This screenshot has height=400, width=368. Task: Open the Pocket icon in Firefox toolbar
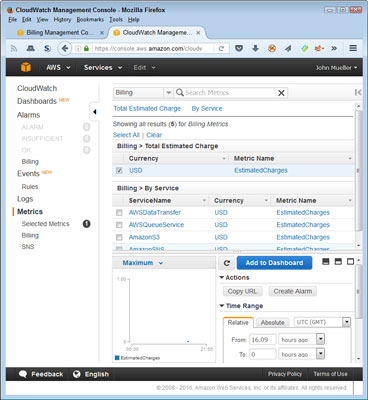(x=239, y=48)
